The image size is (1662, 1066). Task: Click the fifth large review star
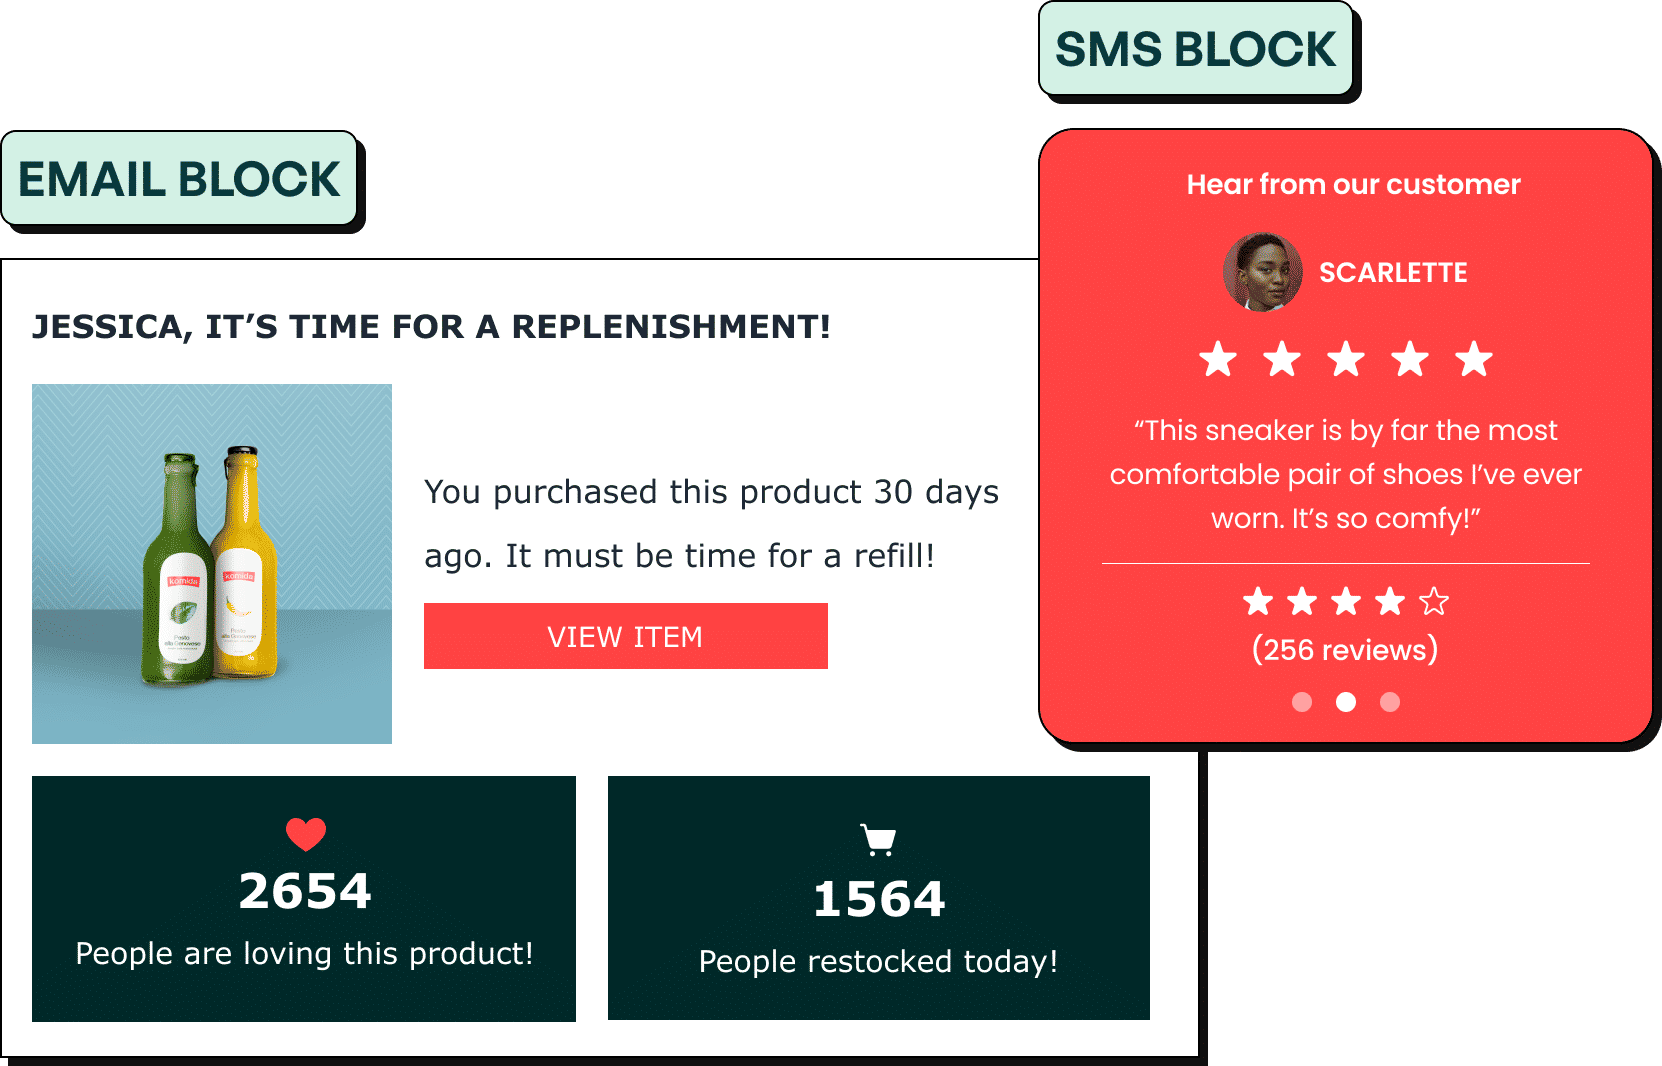[1474, 359]
